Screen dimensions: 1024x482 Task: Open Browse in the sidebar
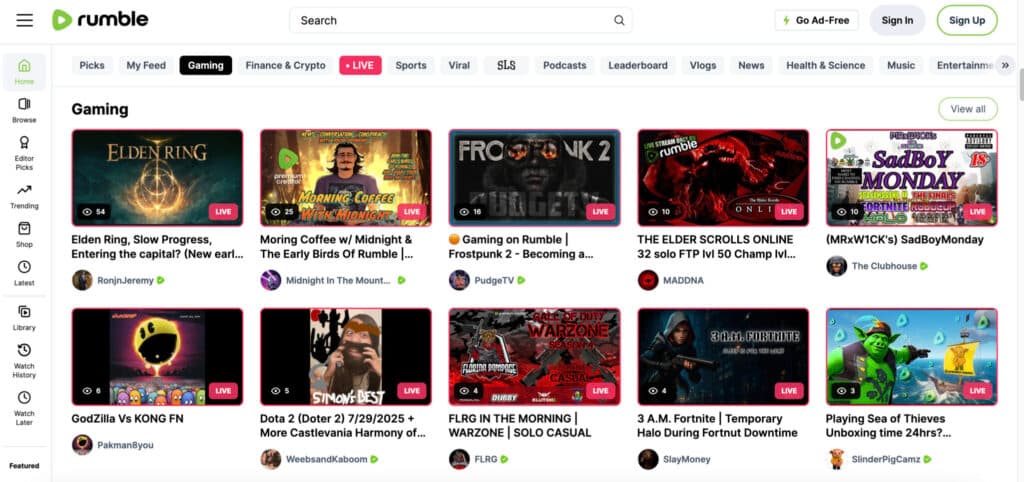click(24, 110)
